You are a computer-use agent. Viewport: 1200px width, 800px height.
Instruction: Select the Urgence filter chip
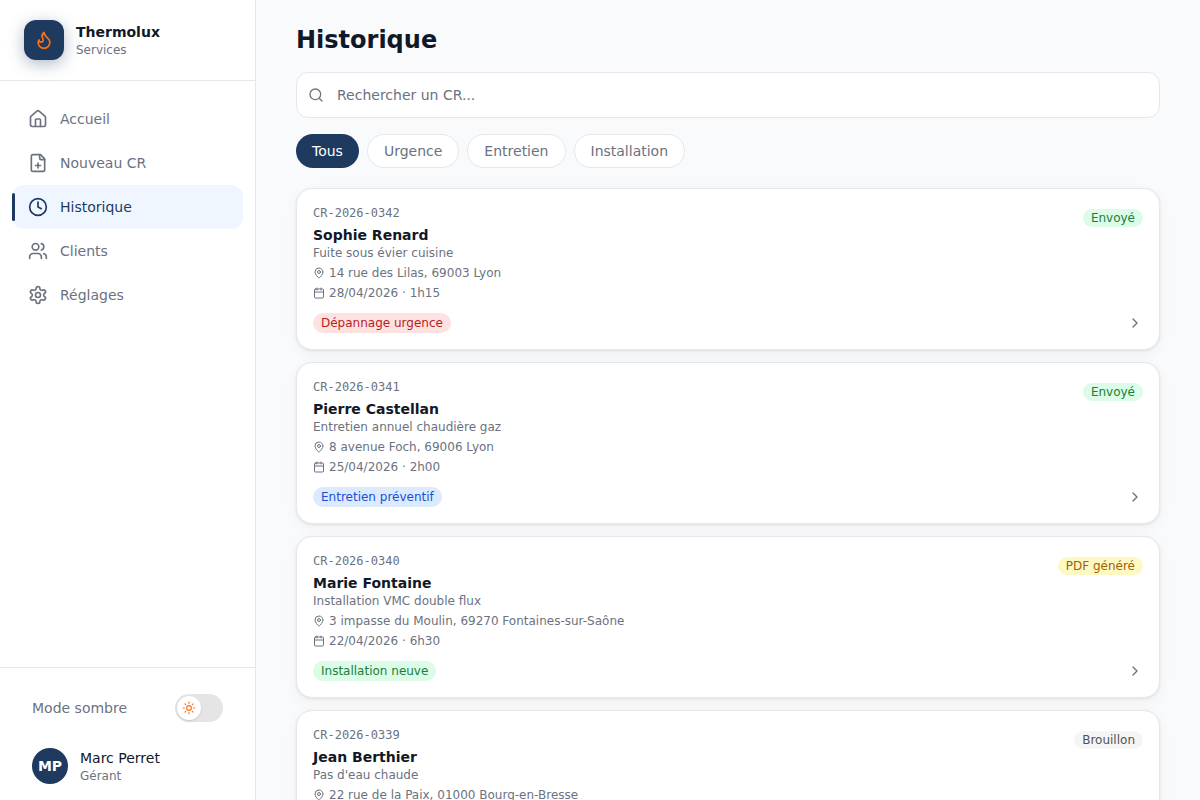click(x=413, y=151)
